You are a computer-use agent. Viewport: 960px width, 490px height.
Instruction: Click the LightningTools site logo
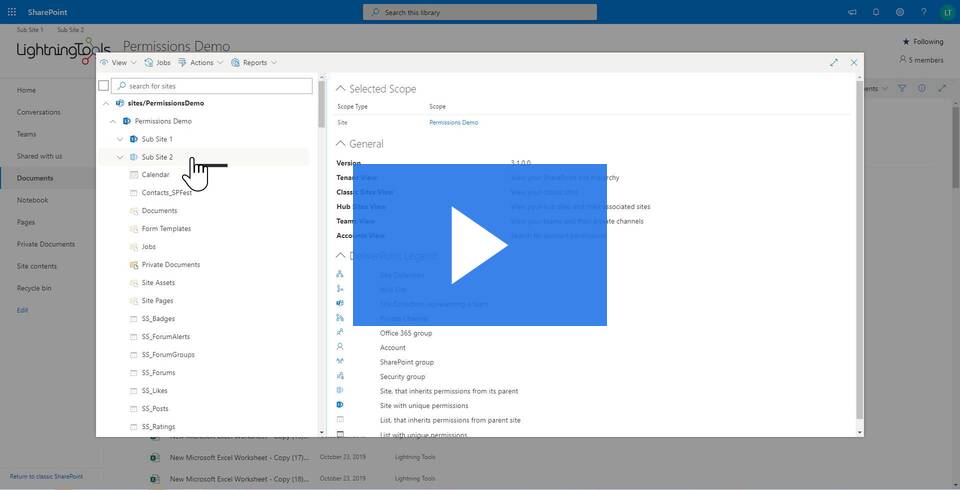pyautogui.click(x=63, y=50)
